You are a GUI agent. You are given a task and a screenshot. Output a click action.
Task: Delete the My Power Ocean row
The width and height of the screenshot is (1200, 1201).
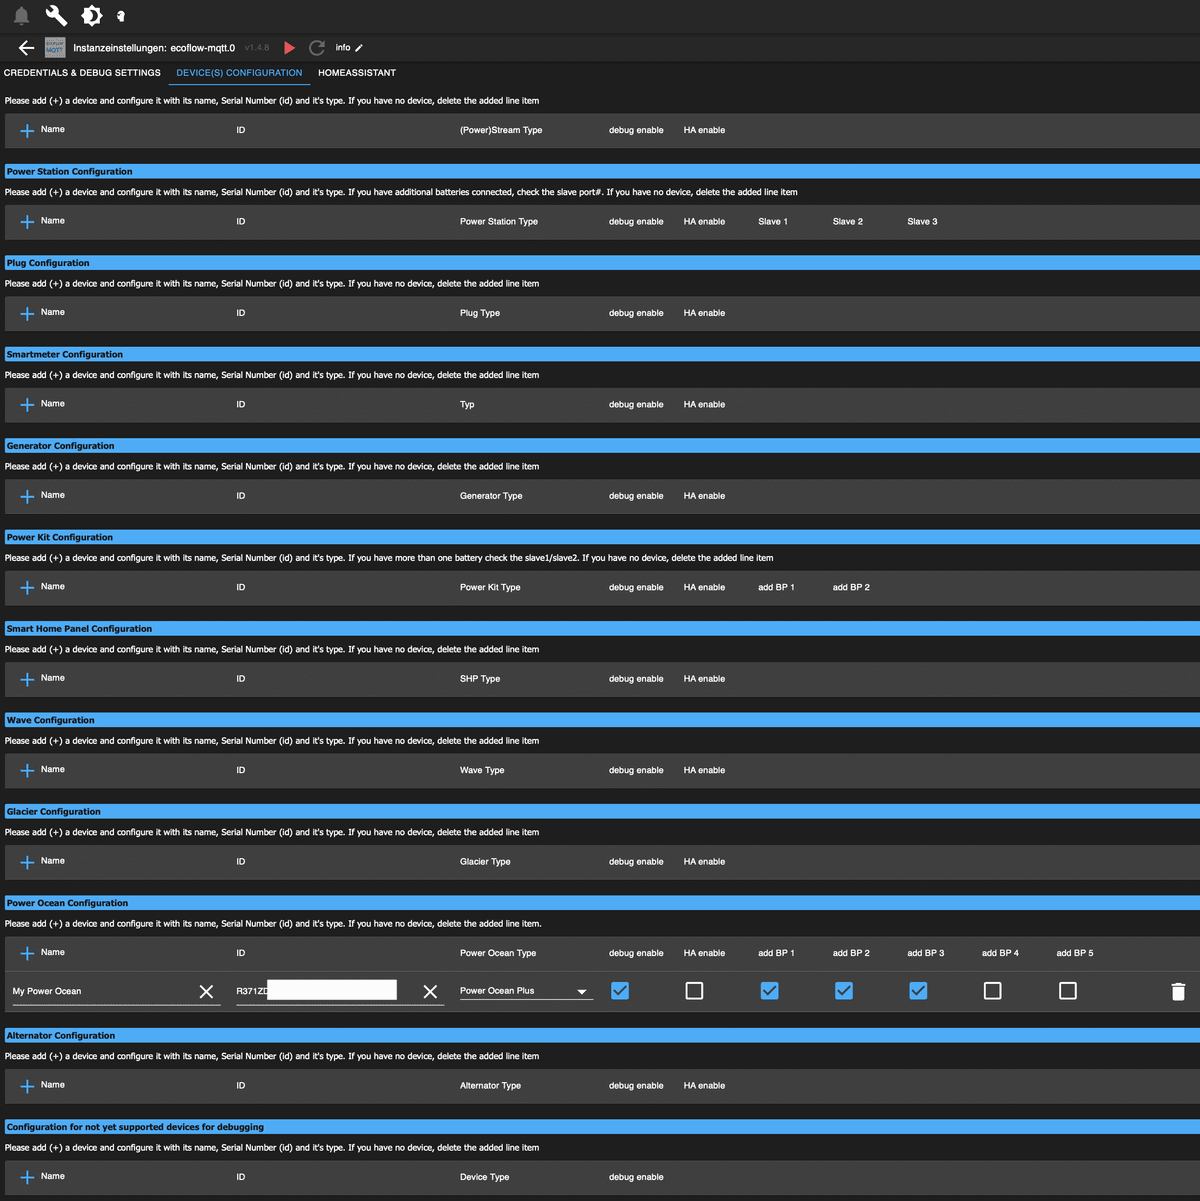(x=1178, y=991)
